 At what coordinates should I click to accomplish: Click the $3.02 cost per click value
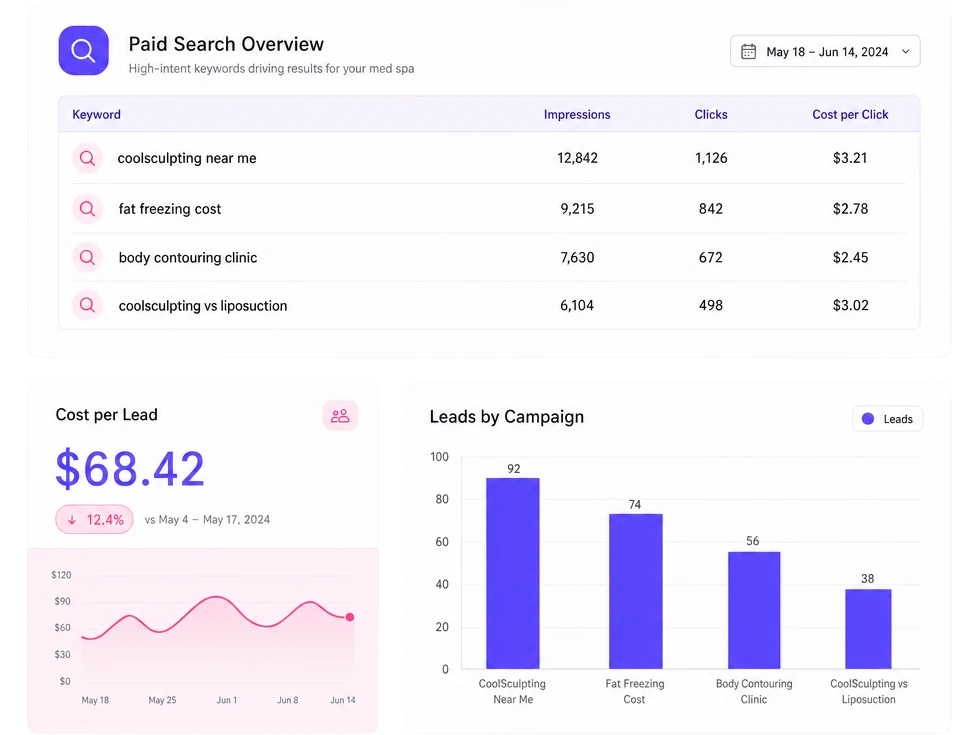point(851,306)
